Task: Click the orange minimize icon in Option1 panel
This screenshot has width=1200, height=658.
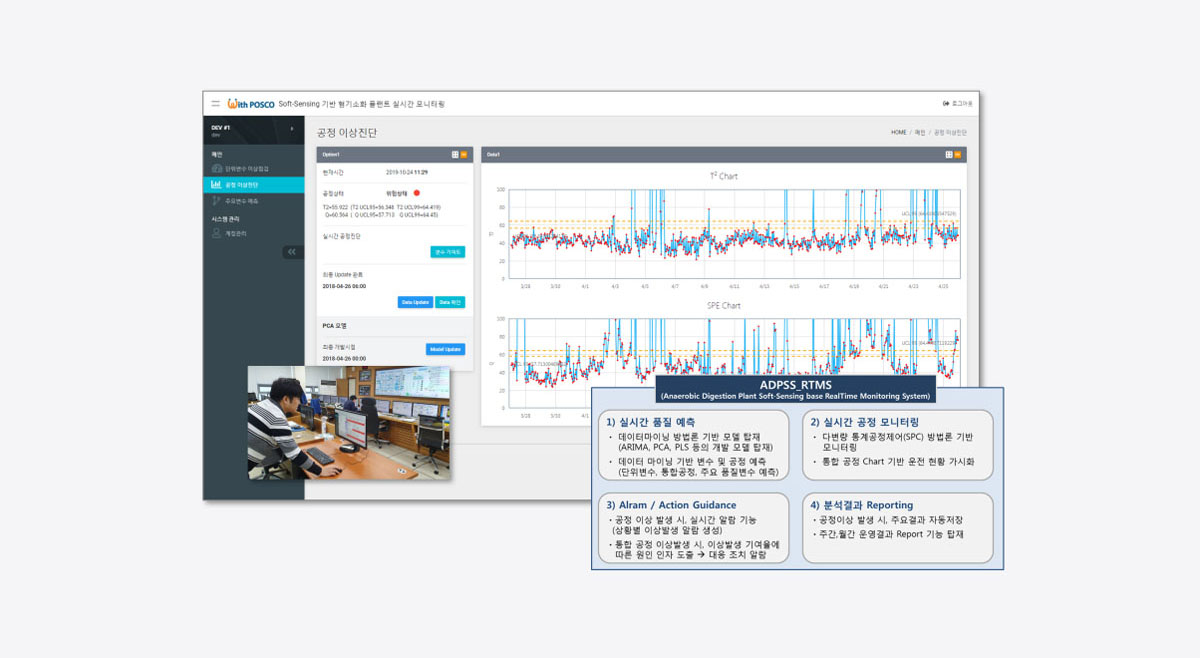Action: [464, 154]
